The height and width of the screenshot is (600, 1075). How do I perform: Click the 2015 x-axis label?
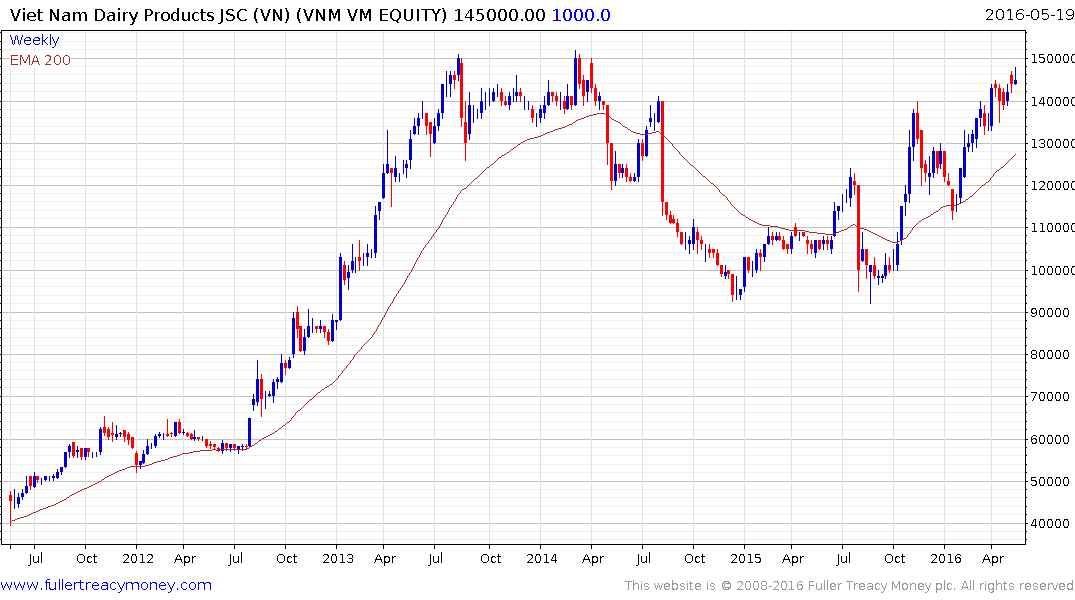pos(746,559)
